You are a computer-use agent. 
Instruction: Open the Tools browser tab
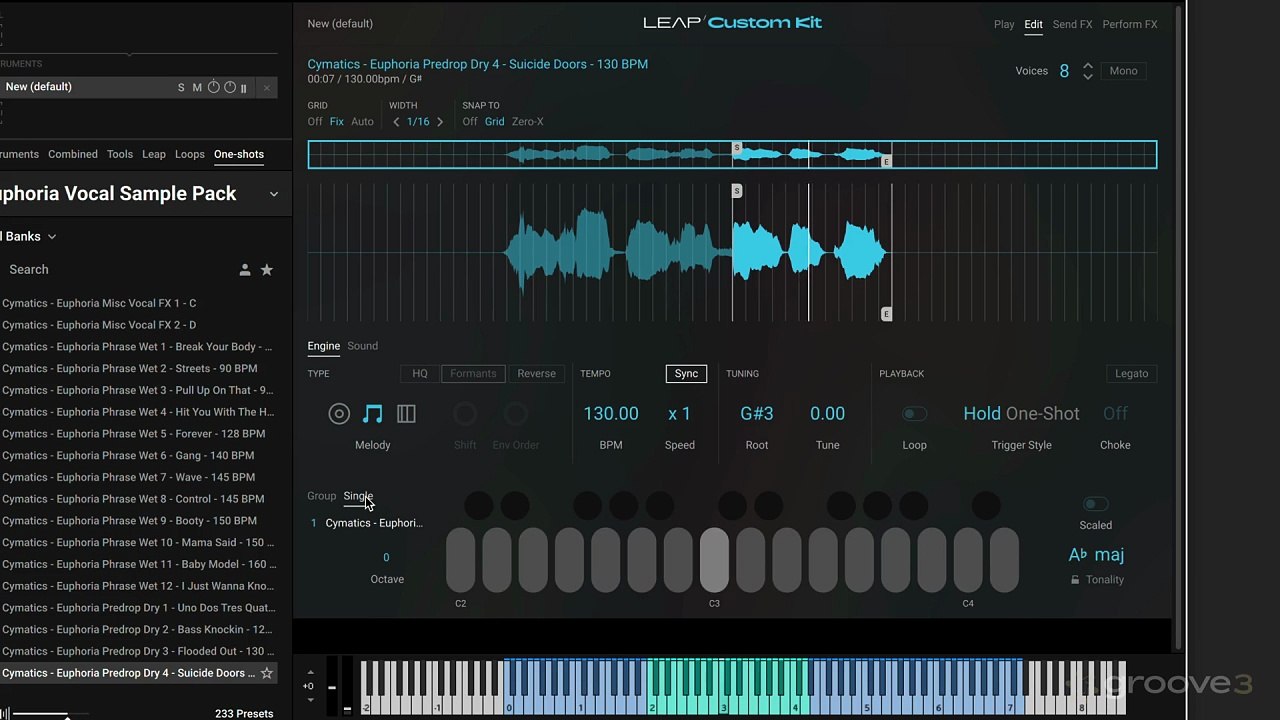(120, 155)
